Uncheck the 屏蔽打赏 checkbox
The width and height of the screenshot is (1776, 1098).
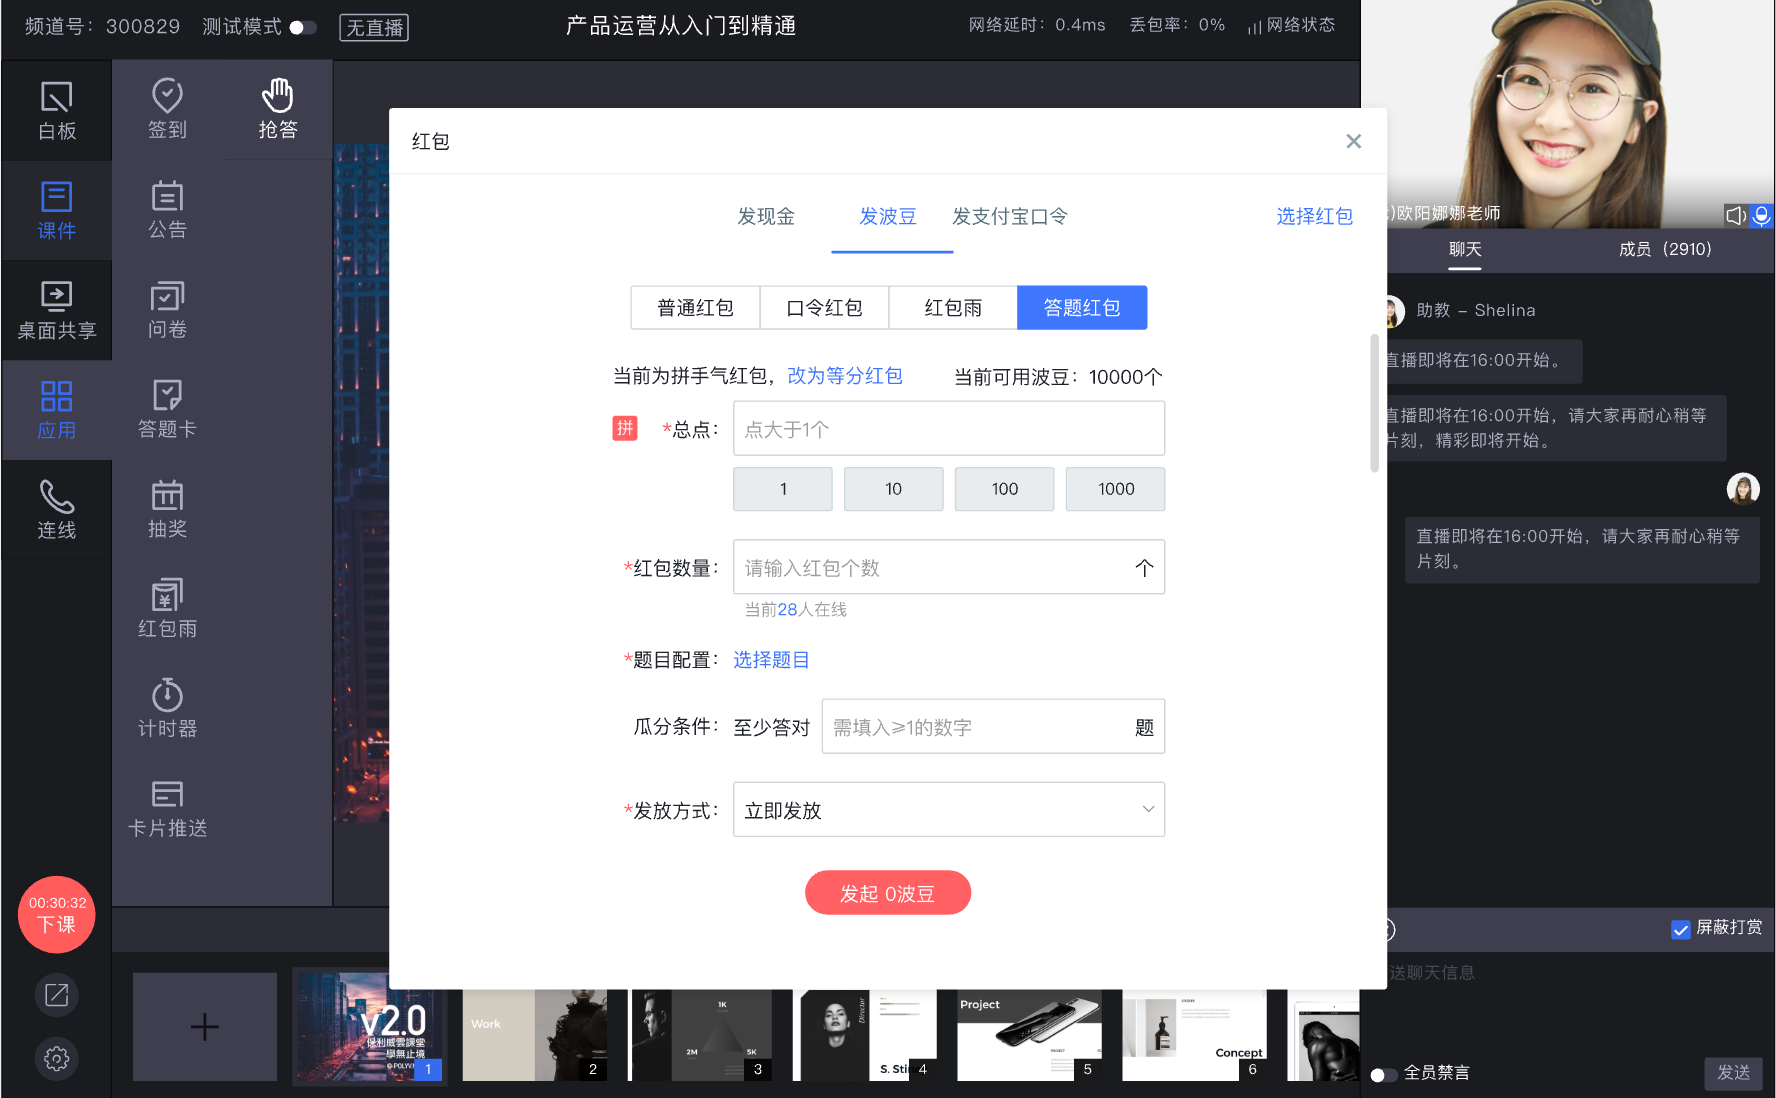click(1681, 929)
